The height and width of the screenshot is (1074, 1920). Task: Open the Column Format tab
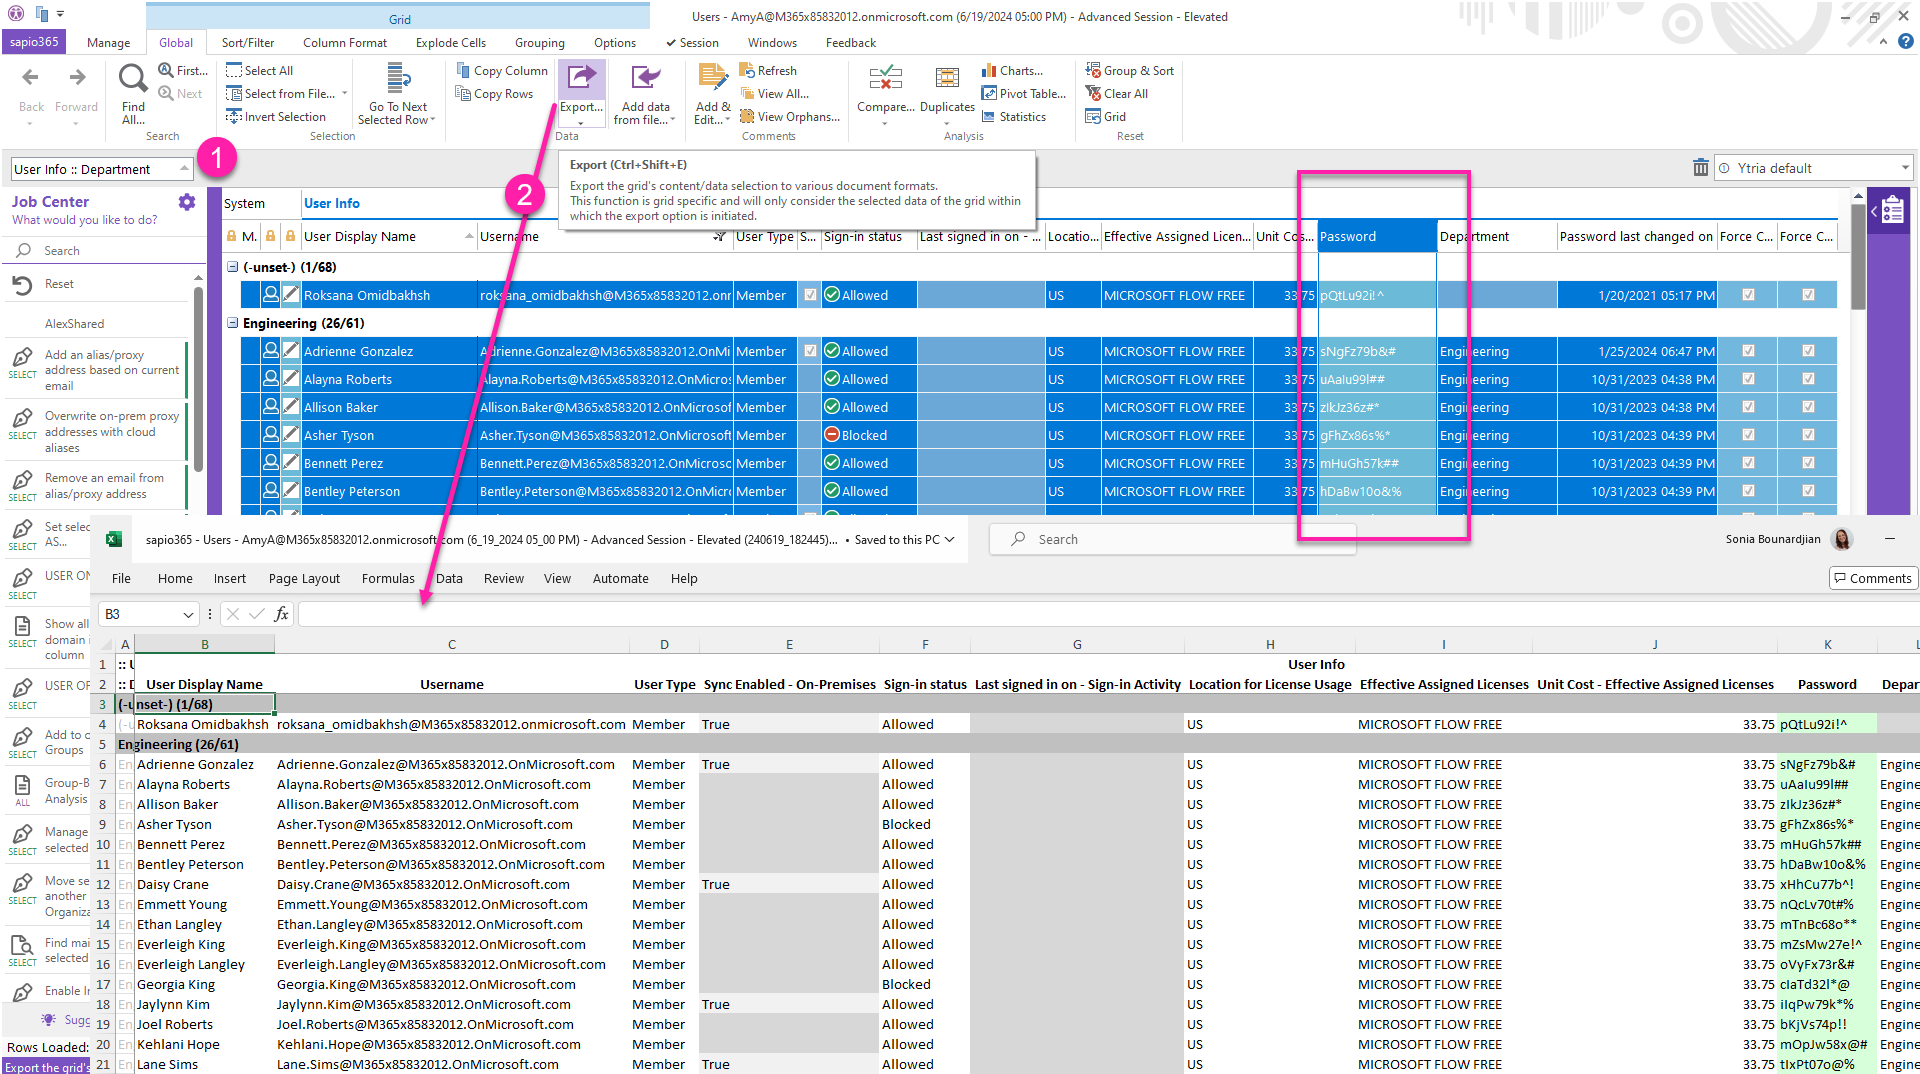[345, 42]
